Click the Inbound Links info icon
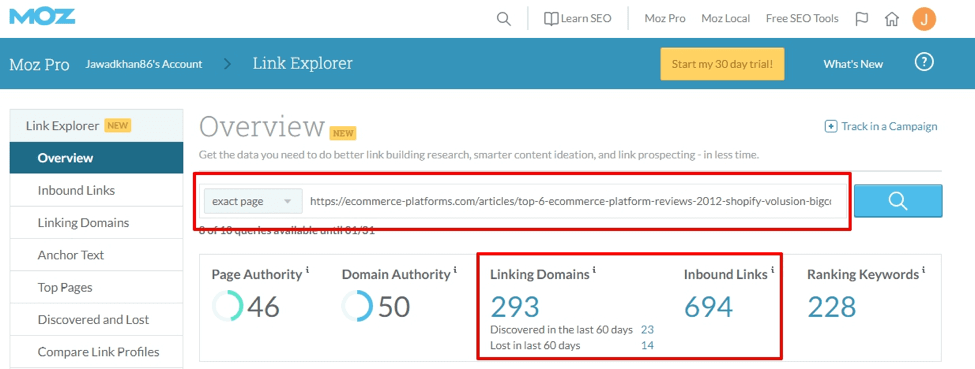The height and width of the screenshot is (369, 975). [x=772, y=270]
